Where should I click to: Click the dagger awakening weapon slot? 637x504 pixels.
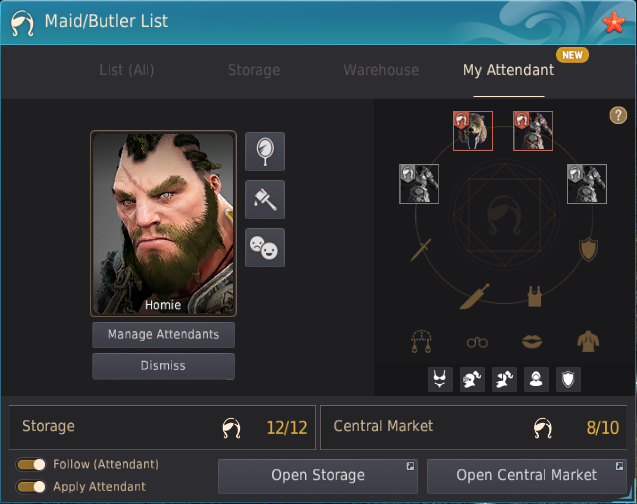(x=474, y=296)
